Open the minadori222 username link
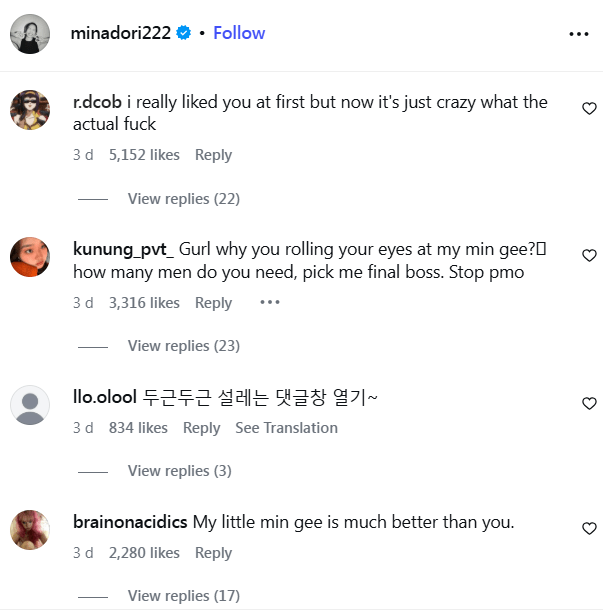This screenshot has width=603, height=615. [x=119, y=33]
